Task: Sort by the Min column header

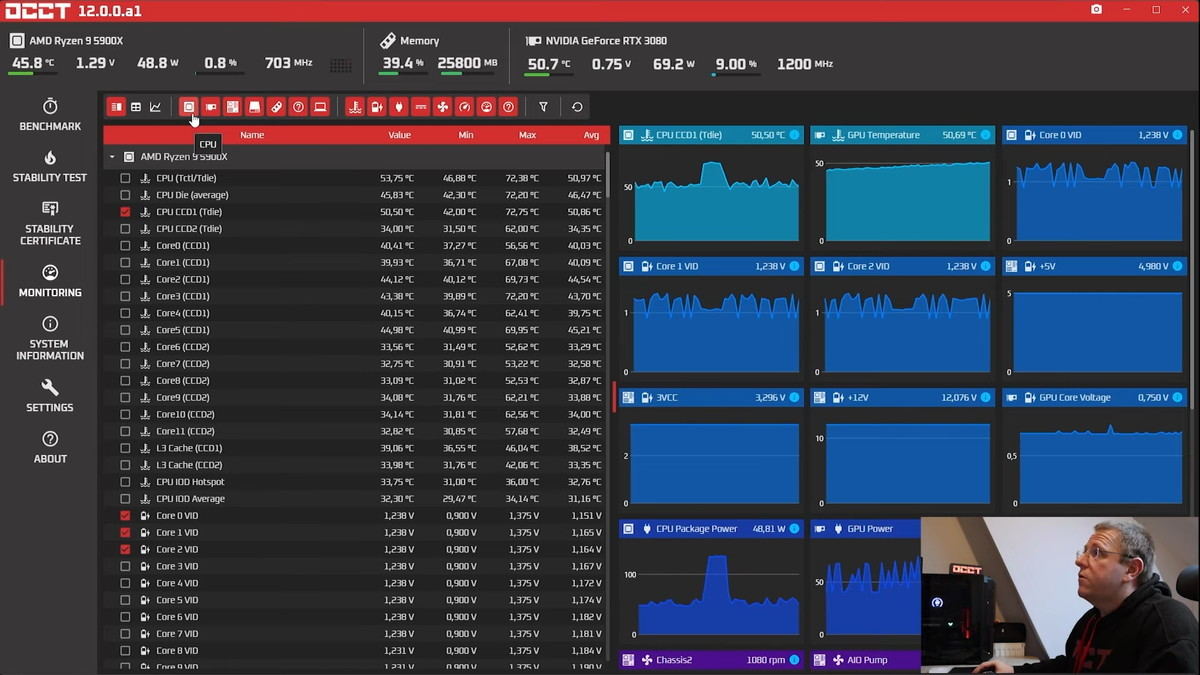Action: 466,135
